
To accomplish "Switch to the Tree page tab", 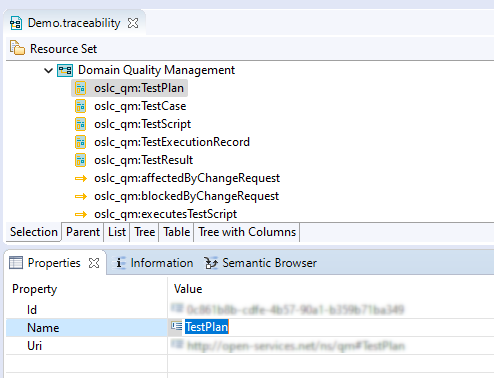I will click(145, 232).
